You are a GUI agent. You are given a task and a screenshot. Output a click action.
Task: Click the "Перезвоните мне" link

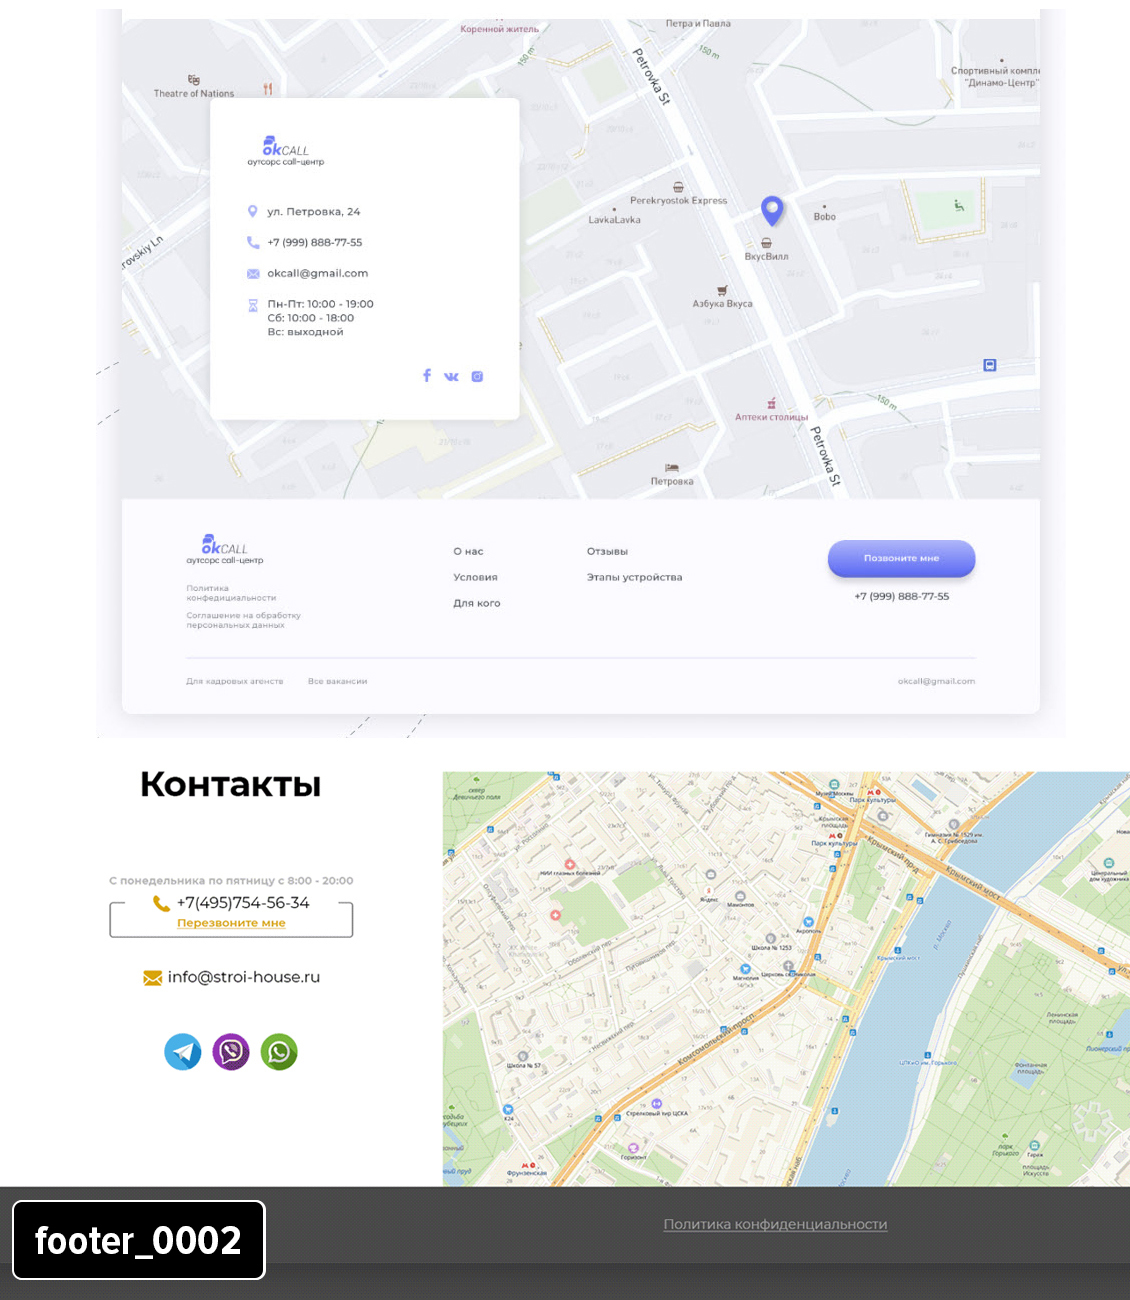(231, 923)
